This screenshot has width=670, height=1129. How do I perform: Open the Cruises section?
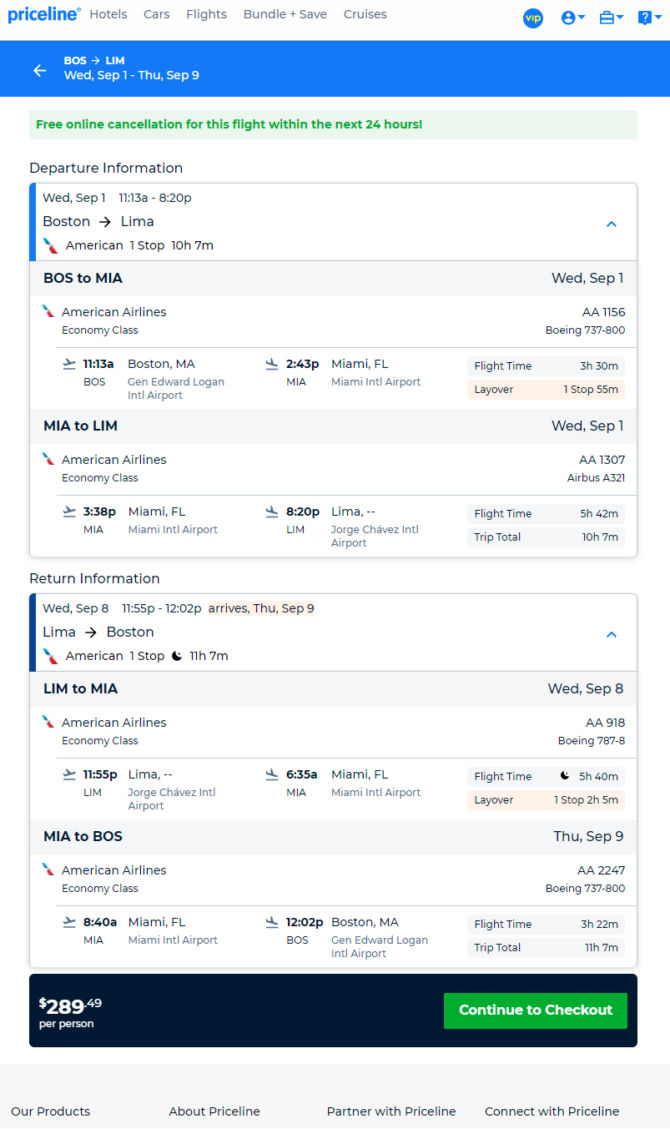pos(365,14)
